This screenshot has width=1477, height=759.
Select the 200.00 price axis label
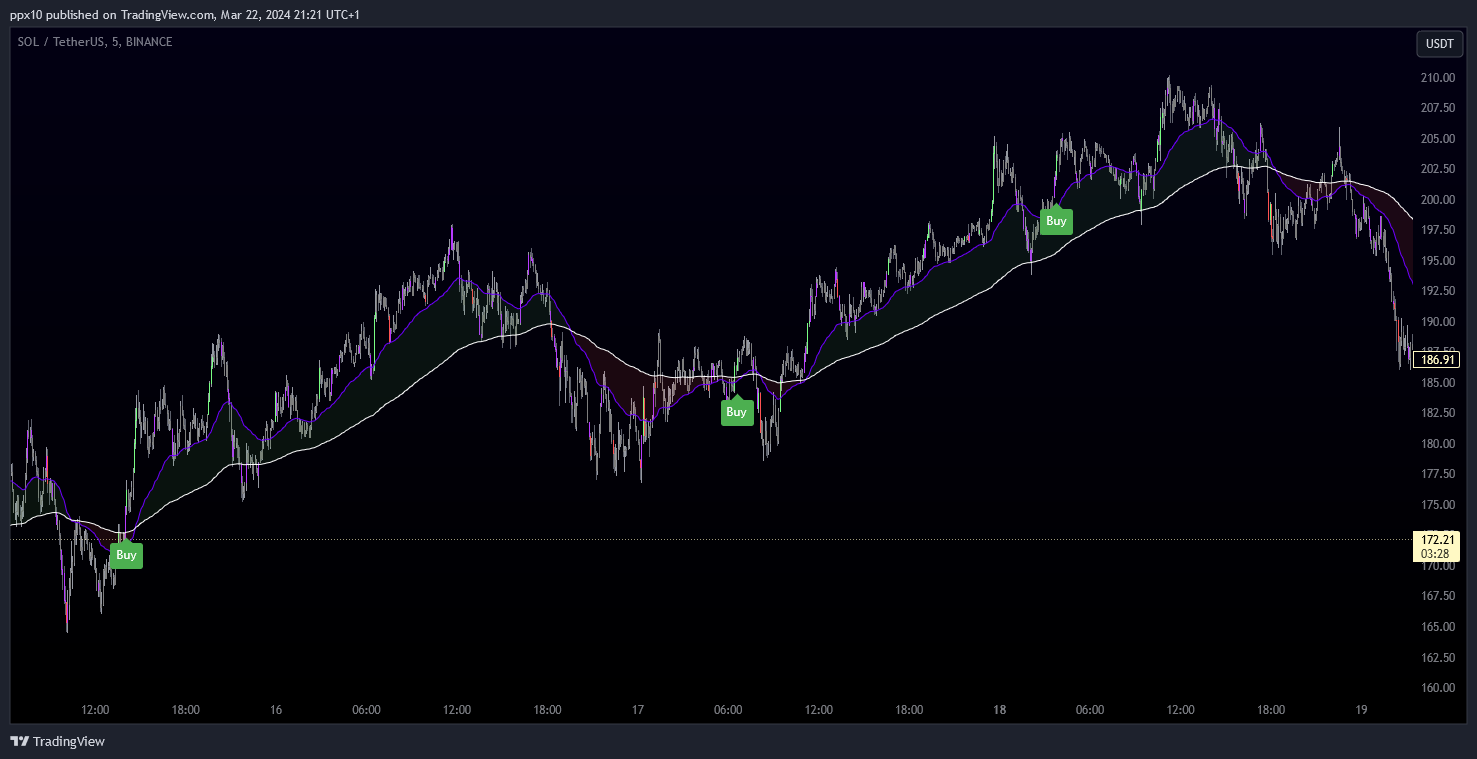(x=1437, y=200)
